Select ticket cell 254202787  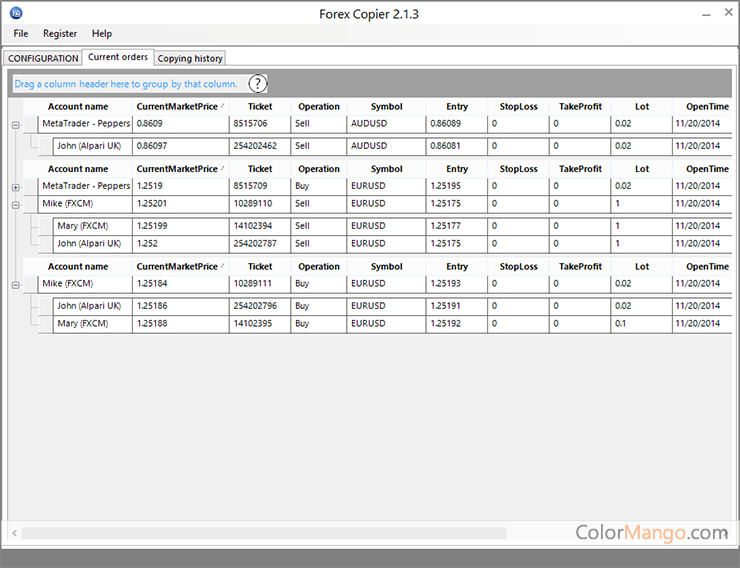click(x=260, y=244)
